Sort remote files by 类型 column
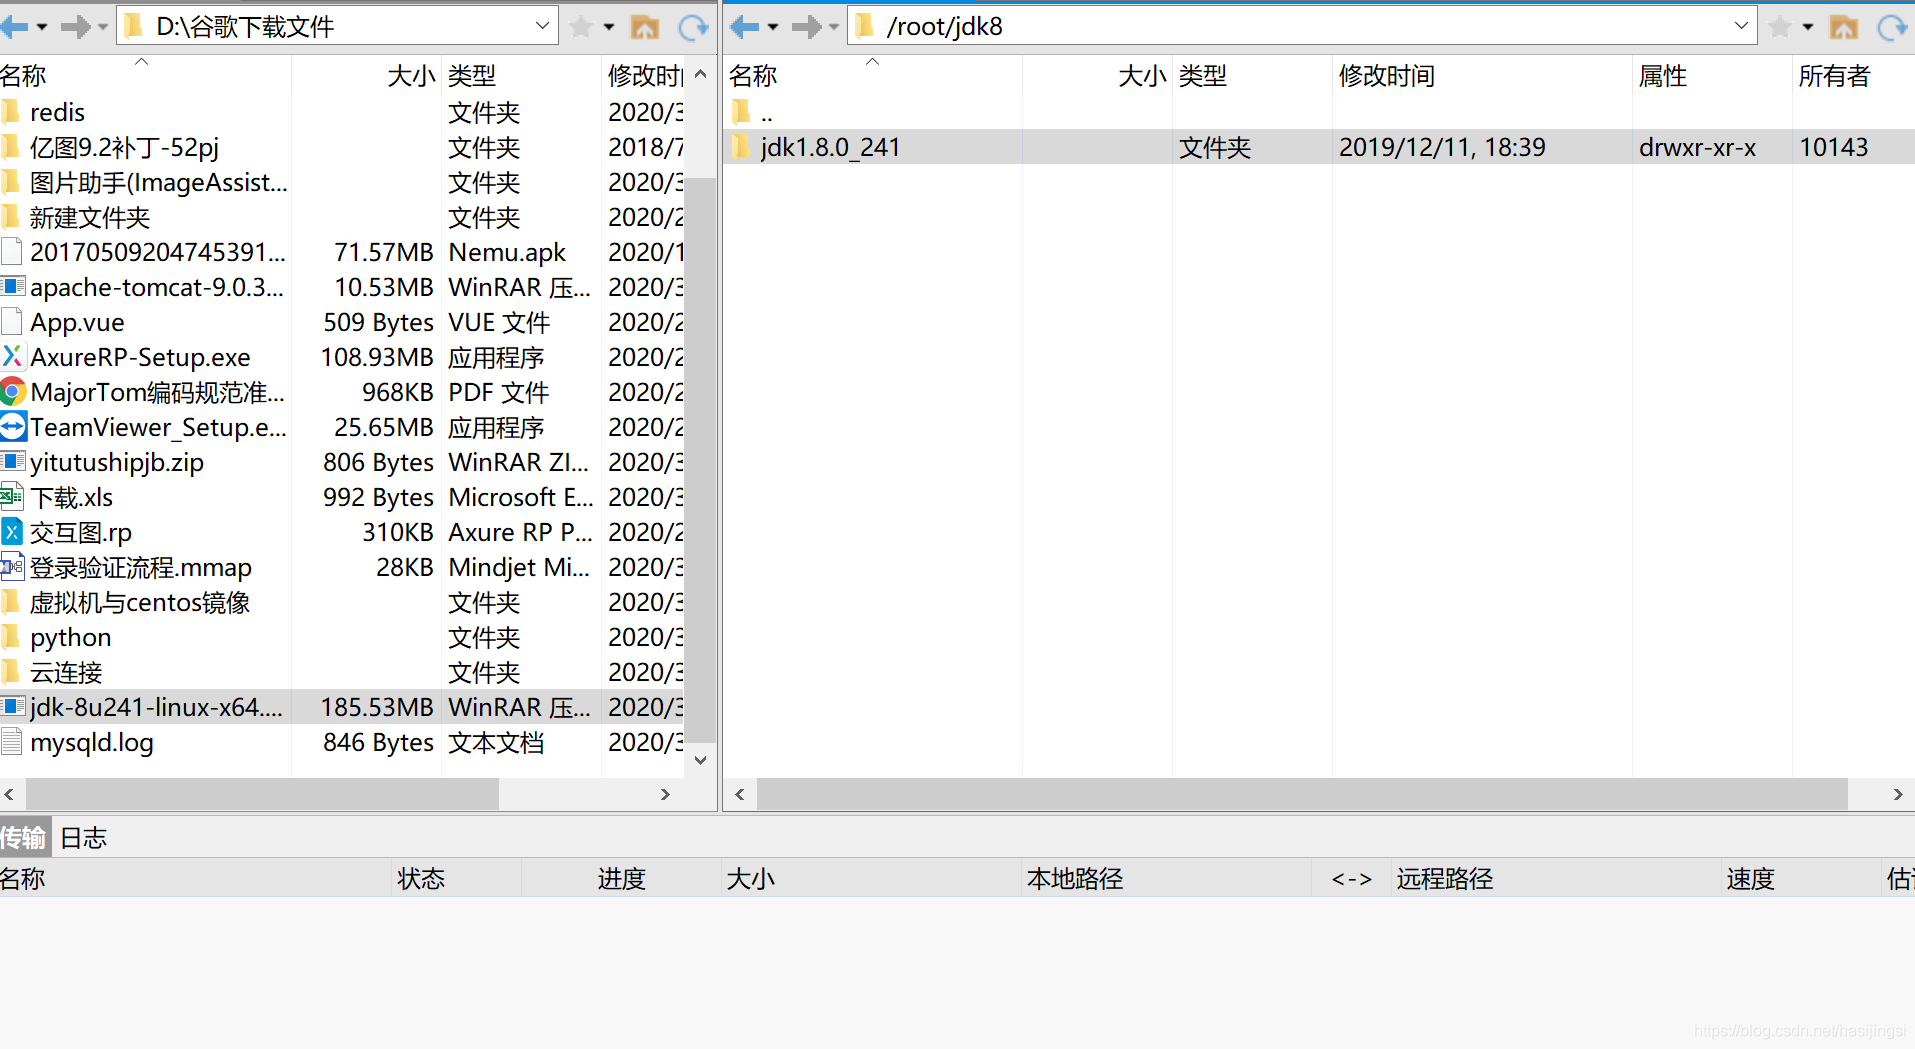Viewport: 1915px width, 1049px height. click(x=1251, y=76)
